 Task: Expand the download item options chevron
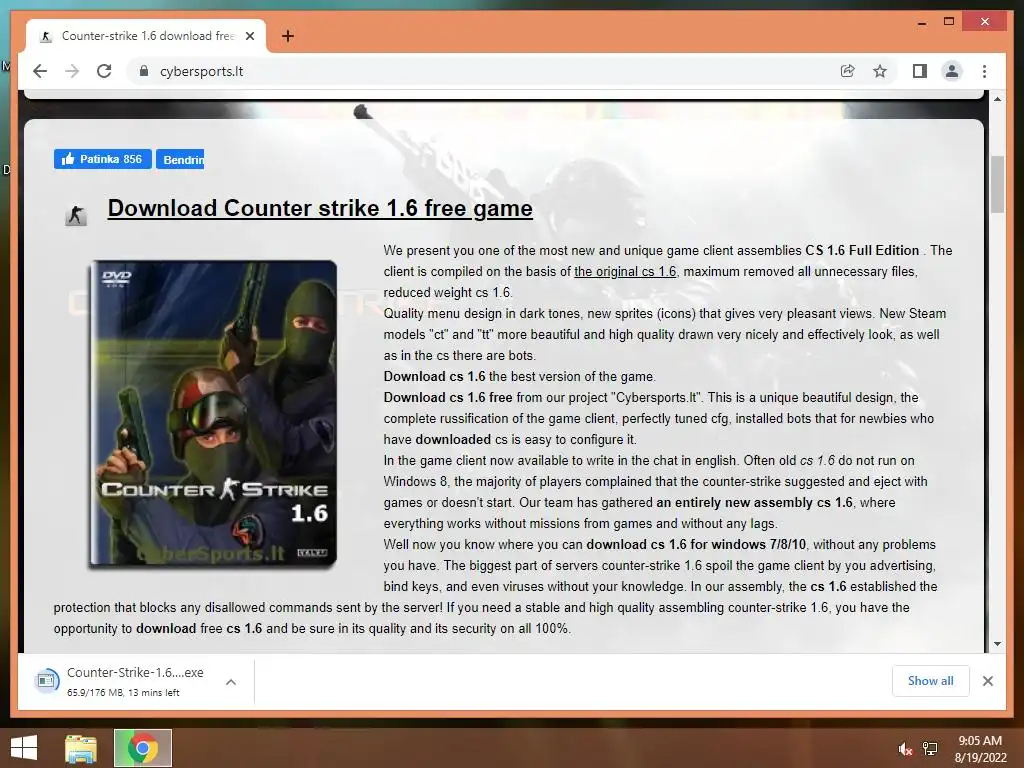click(231, 682)
